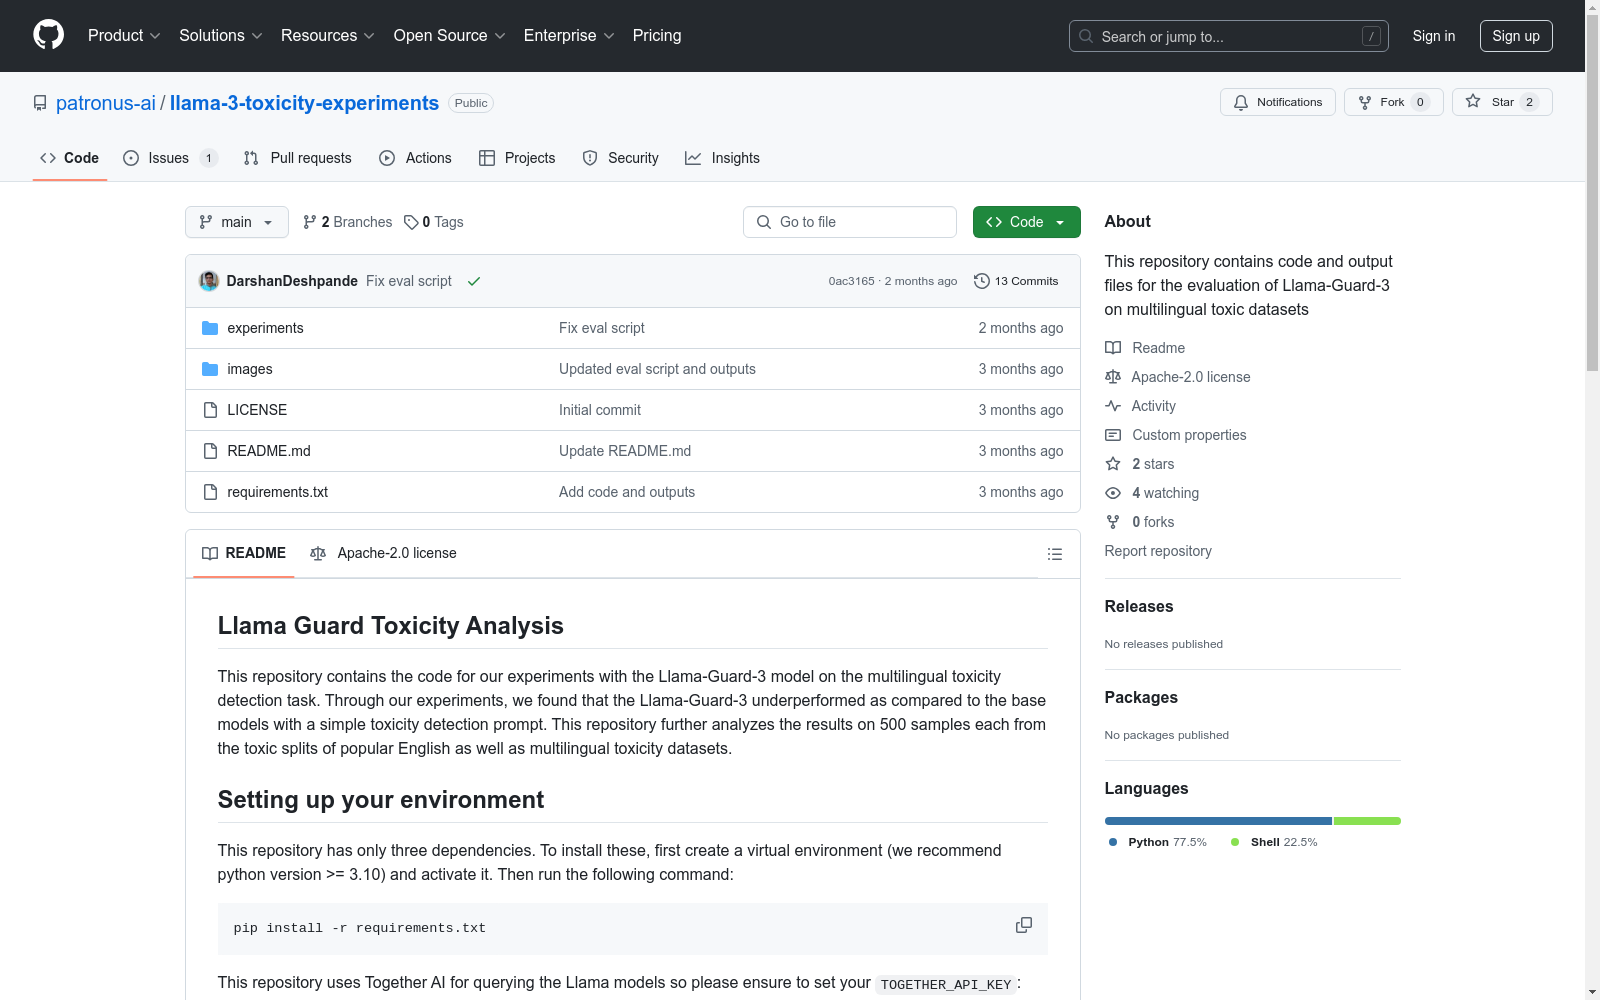This screenshot has height=1000, width=1600.
Task: Click the Activity pulse icon
Action: click(x=1113, y=406)
